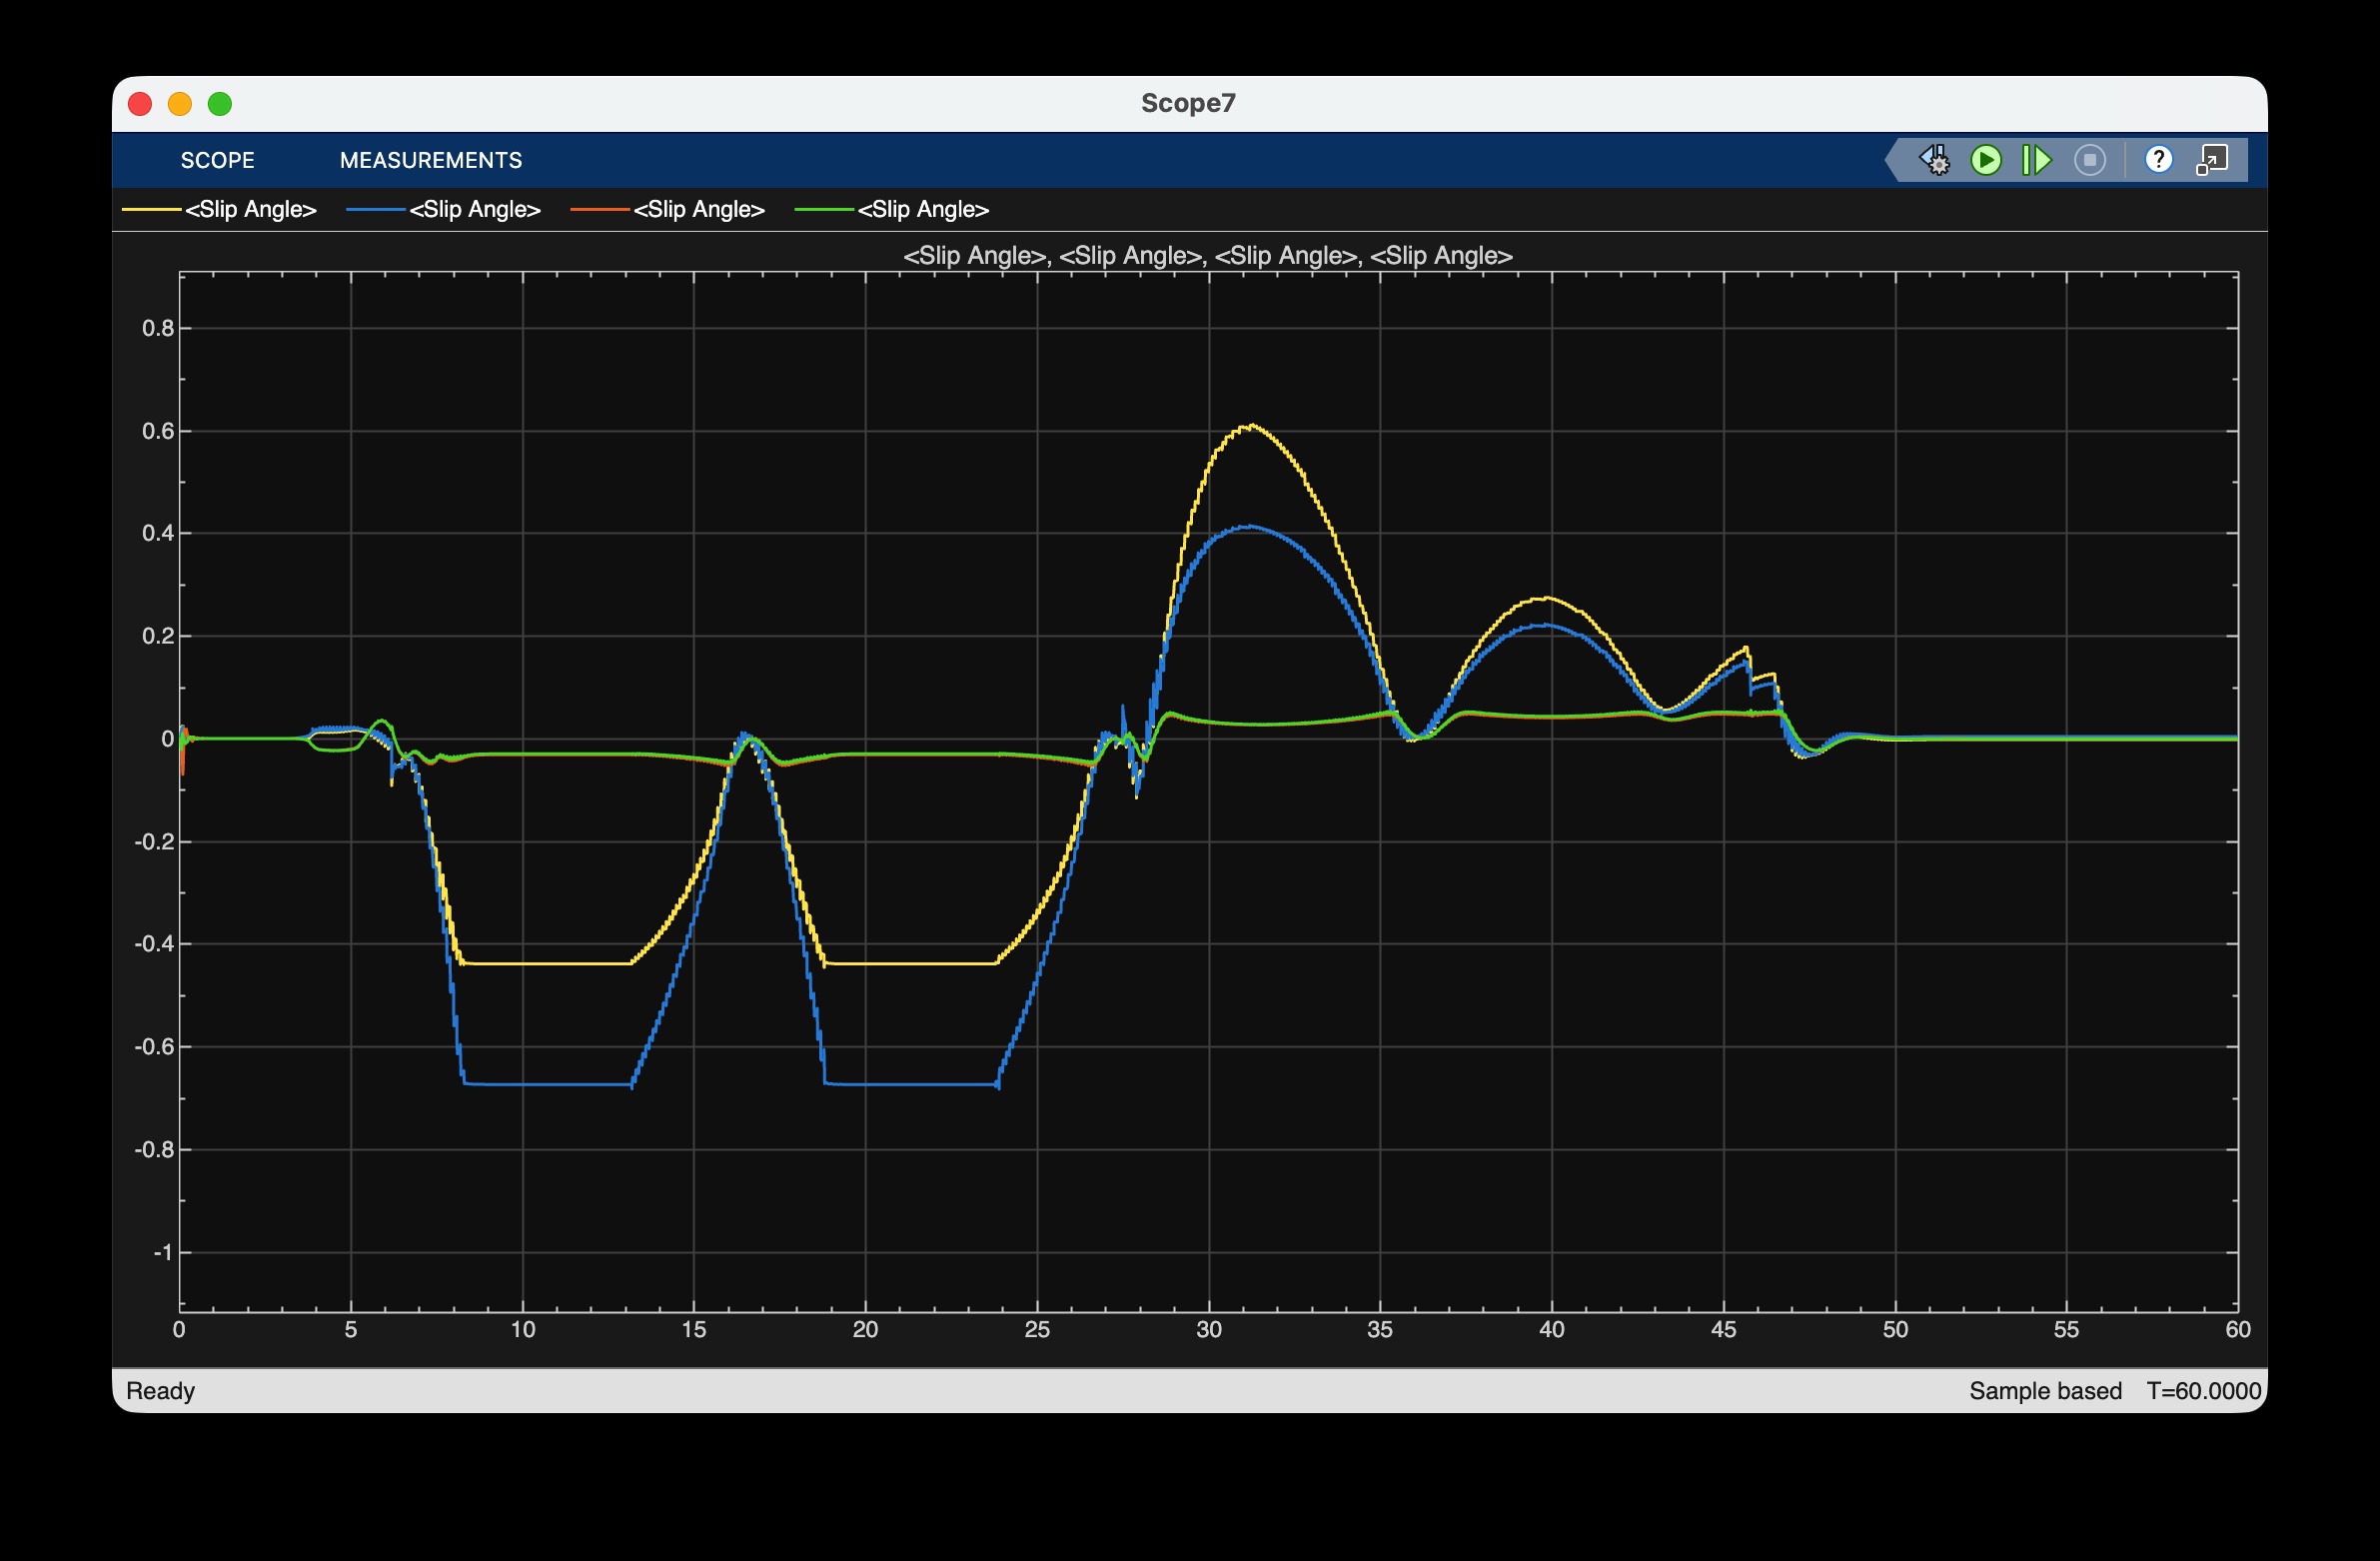Screen dimensions: 2380x1561
Task: Click the Sample based status label
Action: pos(2044,1391)
